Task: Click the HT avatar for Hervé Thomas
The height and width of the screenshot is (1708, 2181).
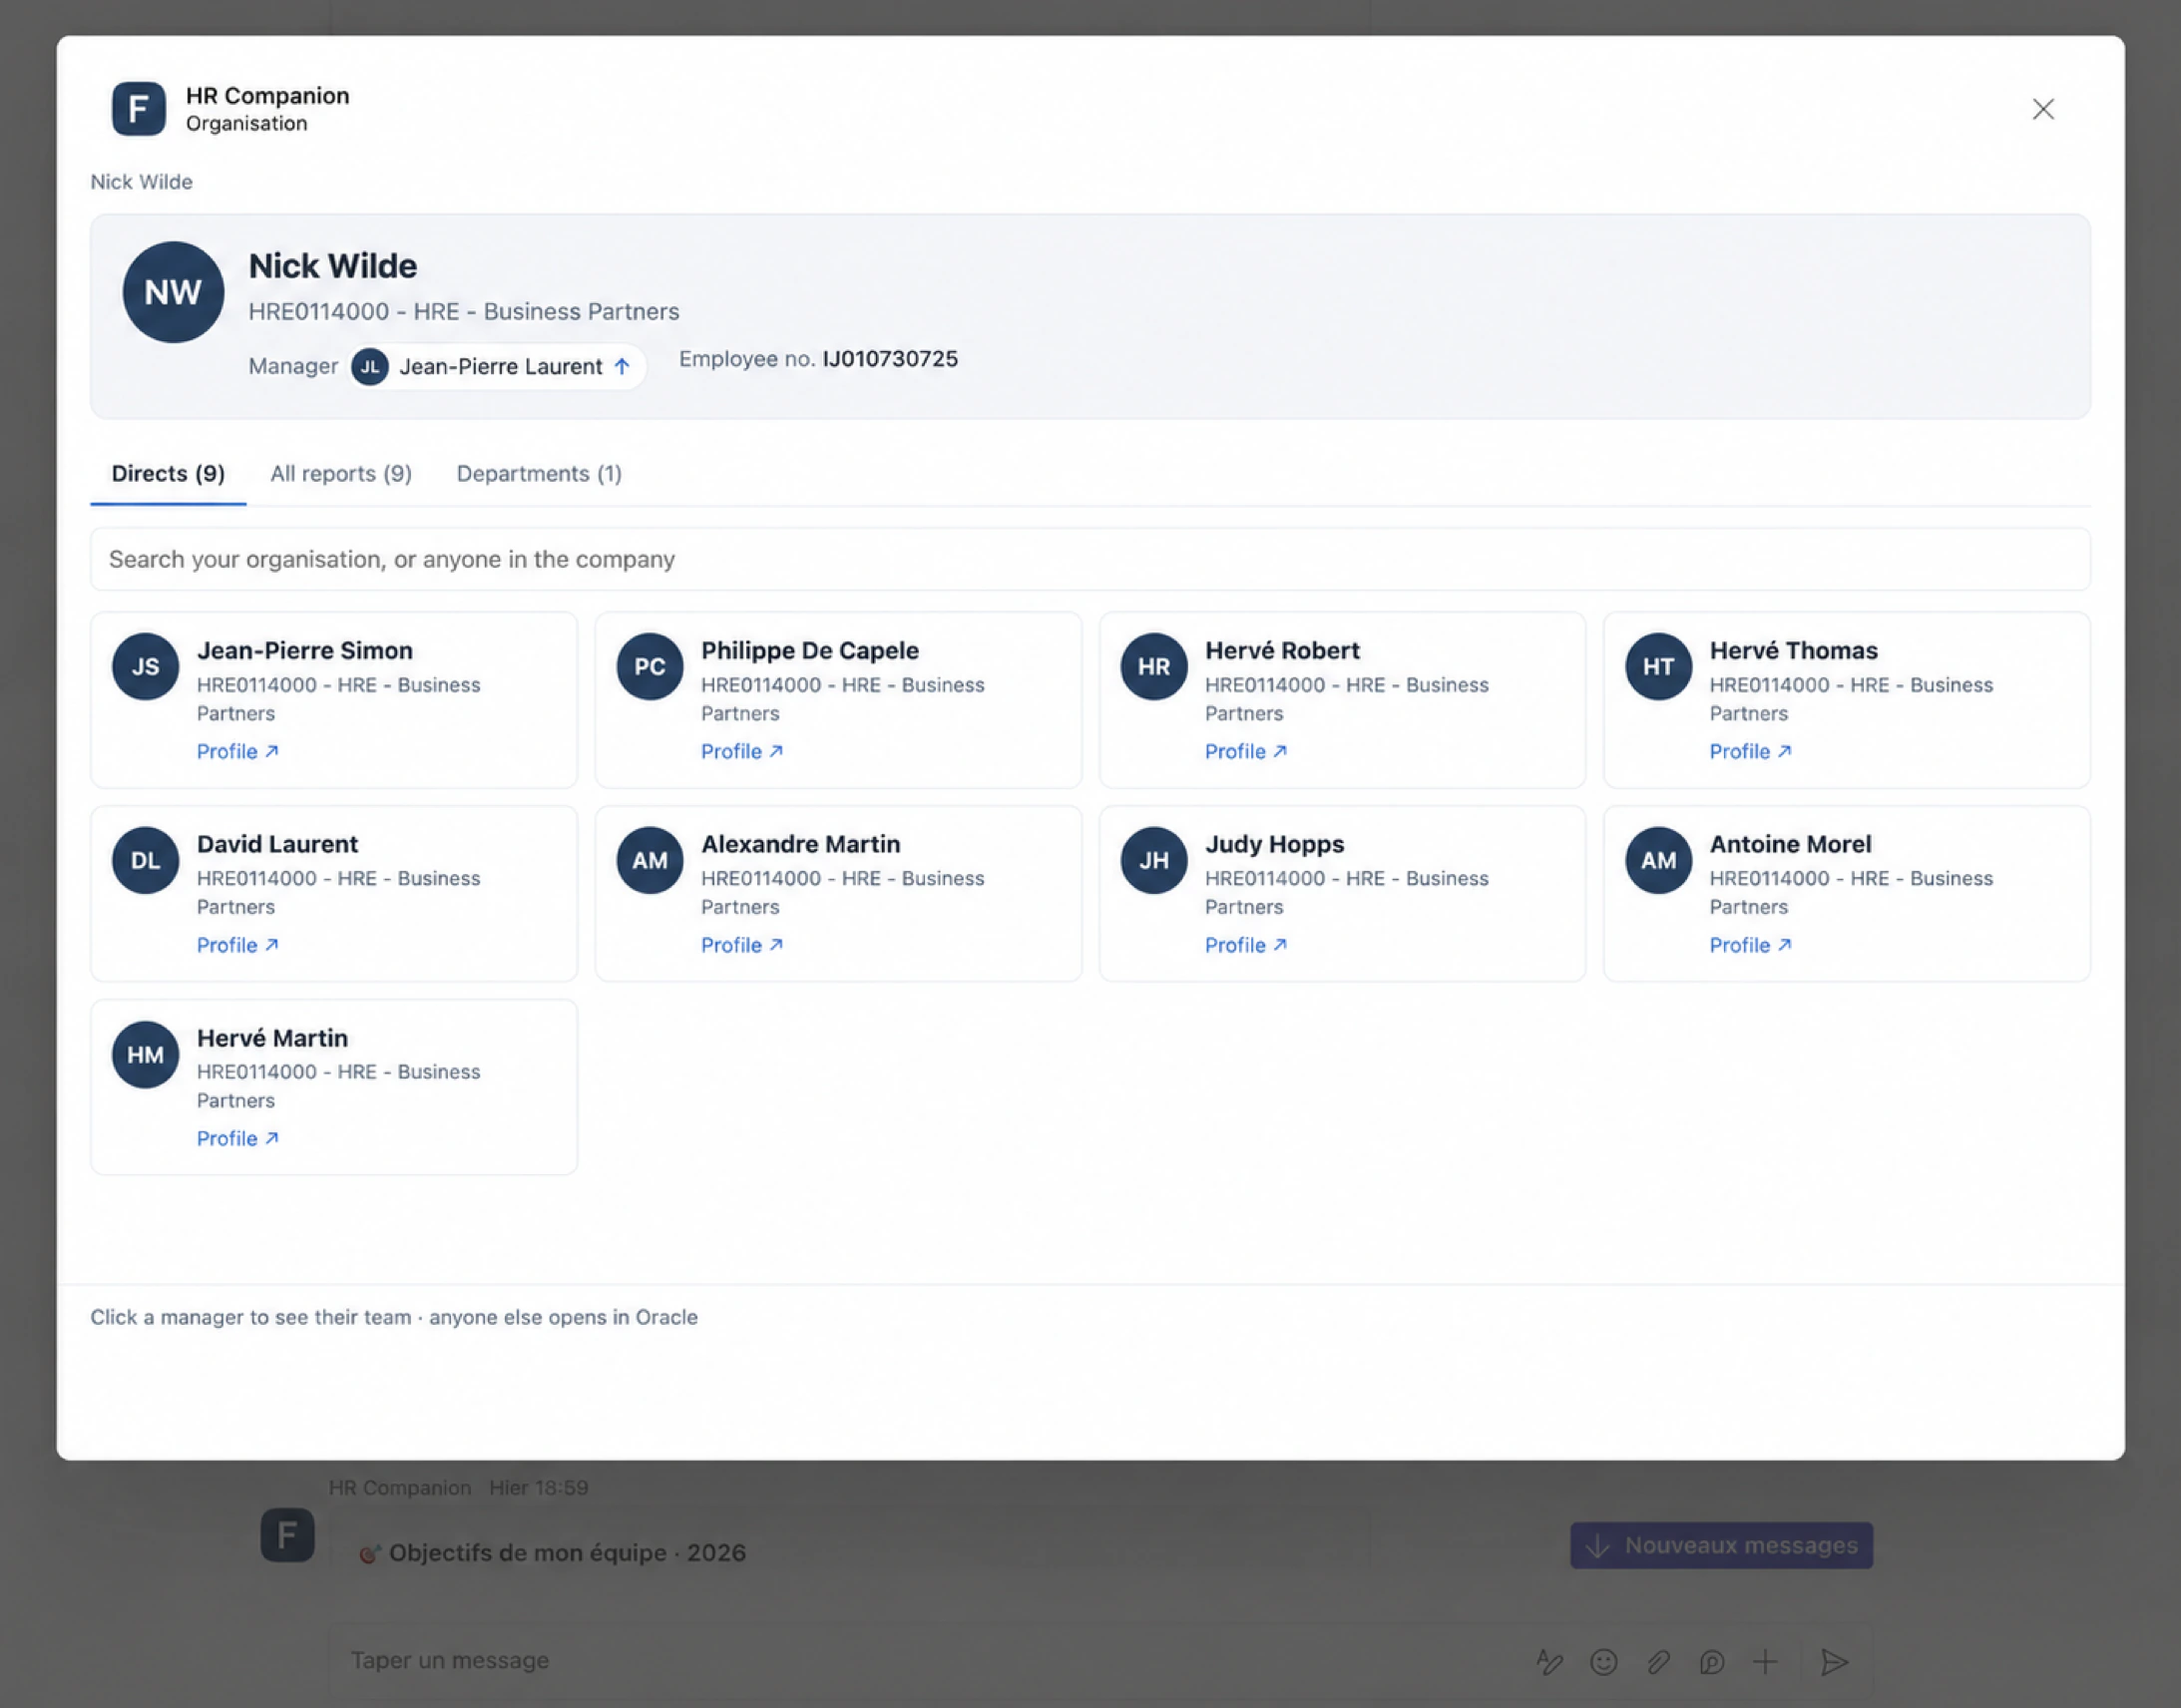Action: tap(1658, 666)
